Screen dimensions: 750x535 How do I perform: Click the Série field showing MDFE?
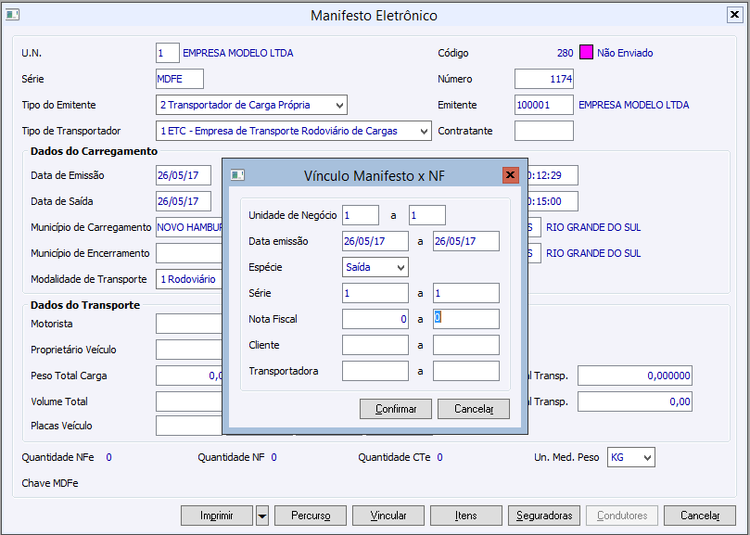click(x=180, y=79)
